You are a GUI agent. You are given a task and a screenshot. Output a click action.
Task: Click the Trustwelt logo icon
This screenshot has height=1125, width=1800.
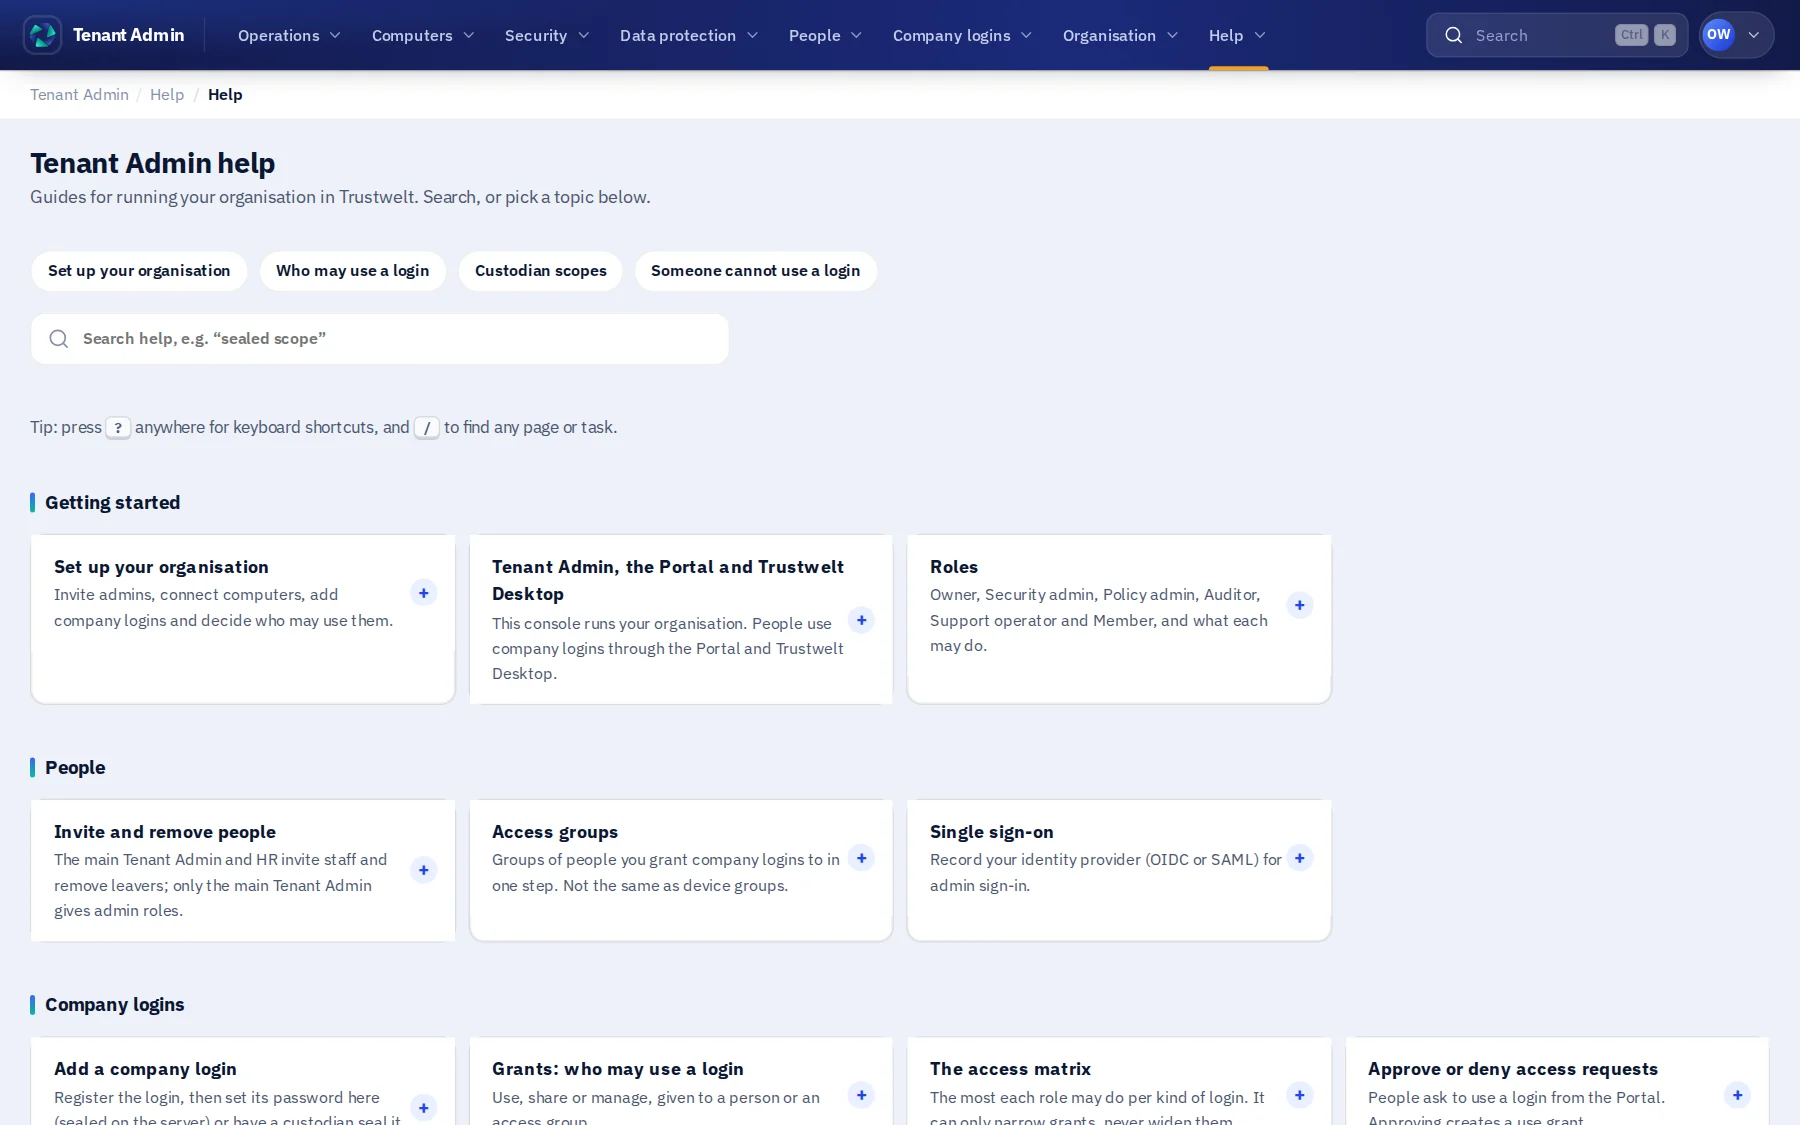[x=42, y=35]
